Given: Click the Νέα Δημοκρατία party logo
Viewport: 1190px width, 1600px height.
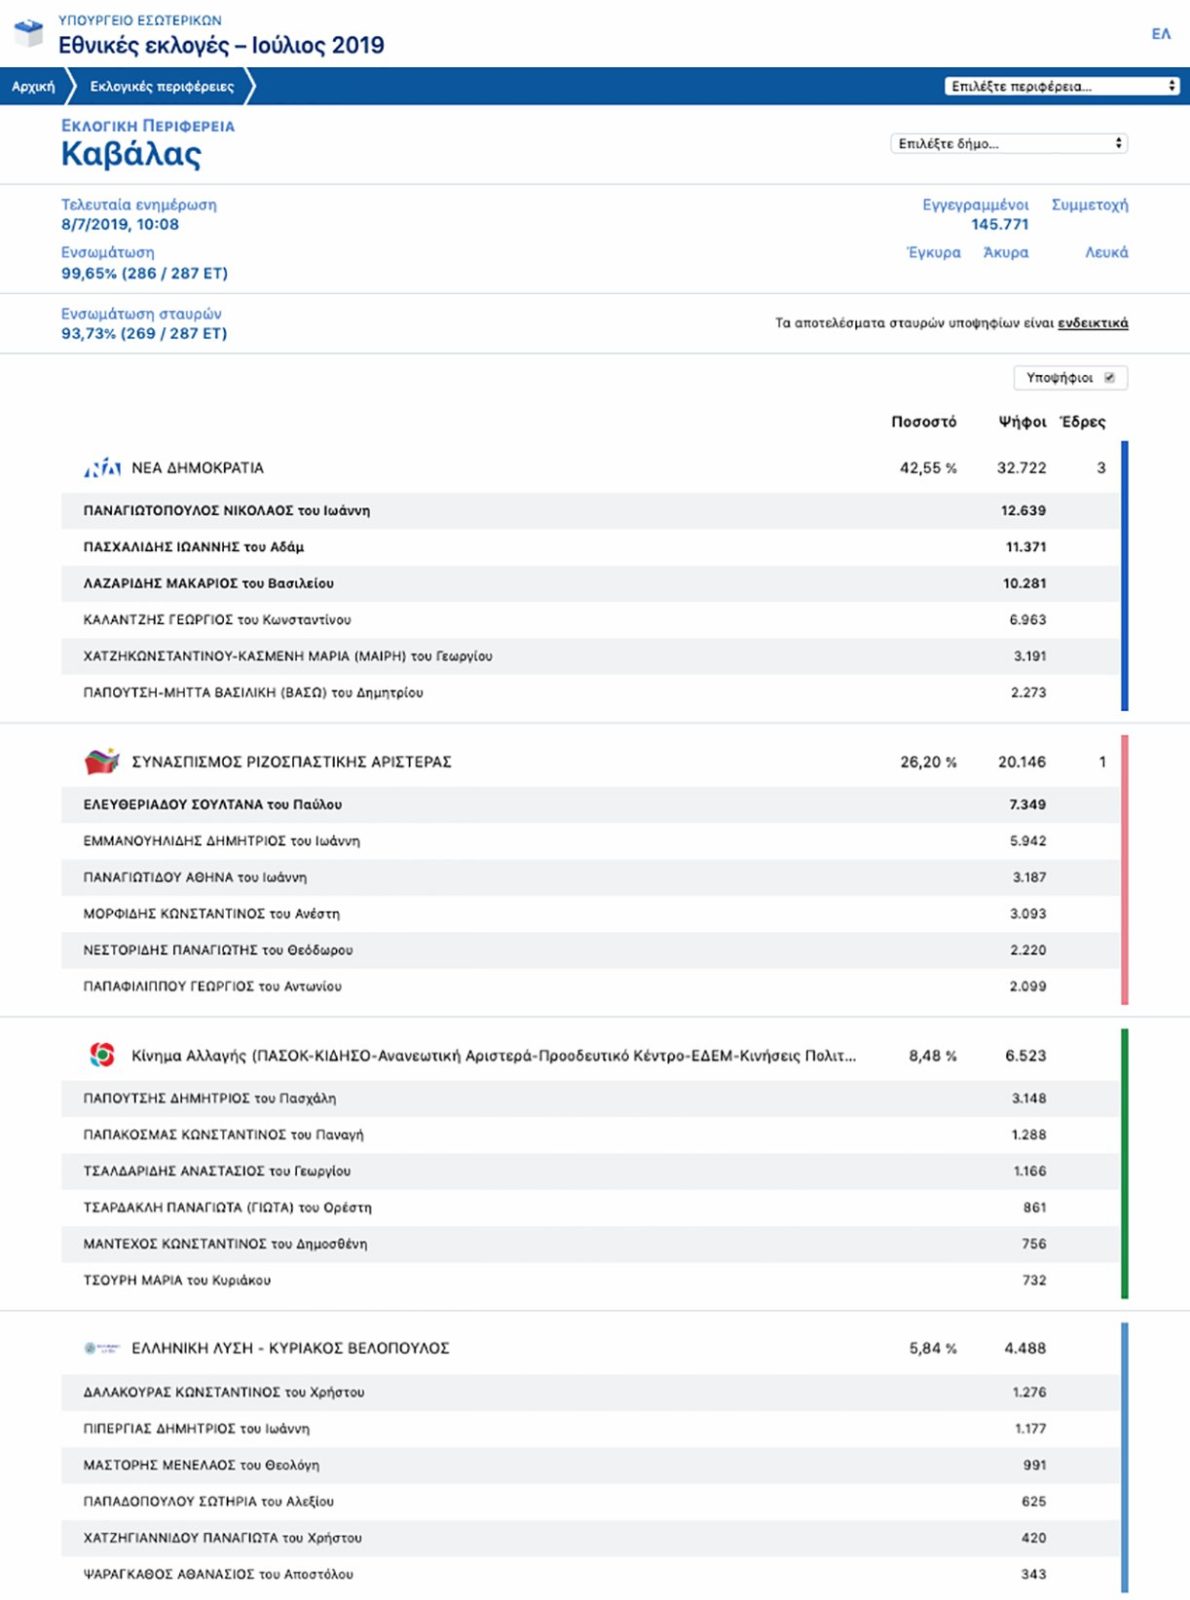Looking at the screenshot, I should (x=102, y=467).
